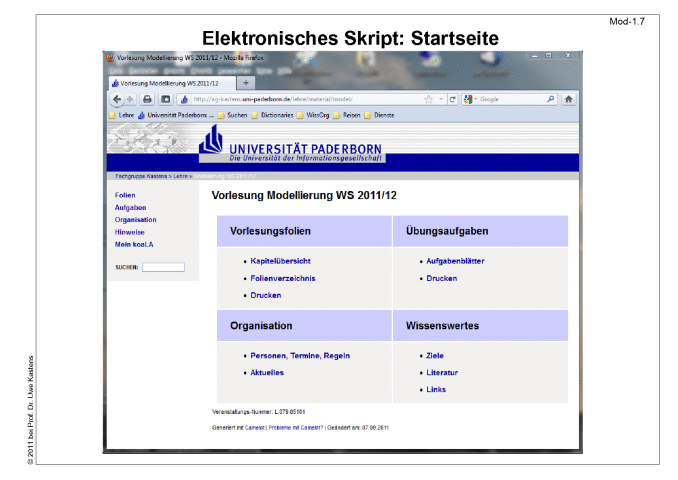Viewport: 678px width, 480px height.
Task: Open the Ziele link
Action: pos(435,356)
